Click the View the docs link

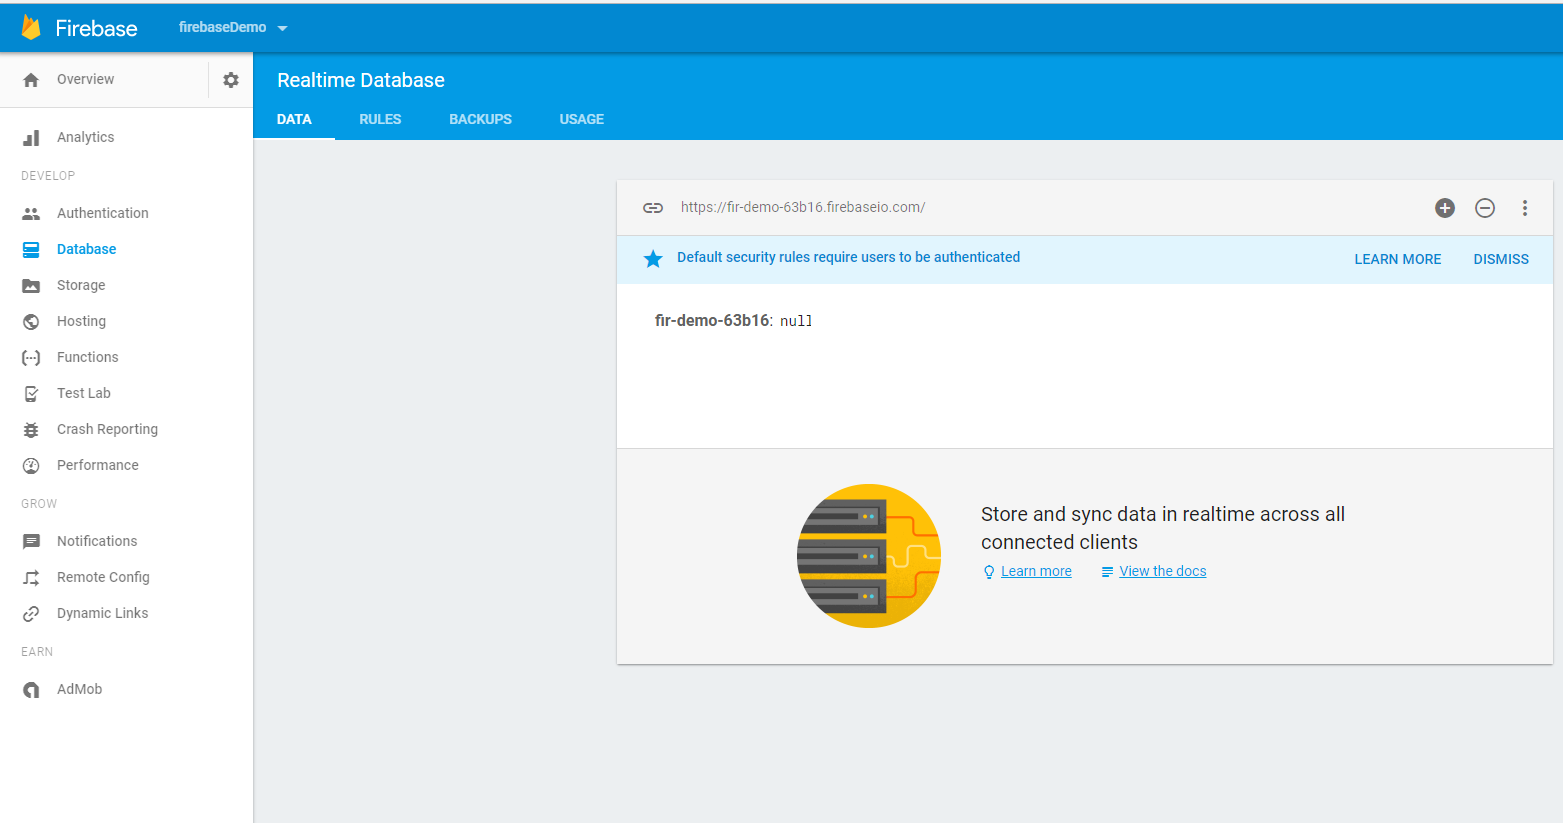[1163, 572]
